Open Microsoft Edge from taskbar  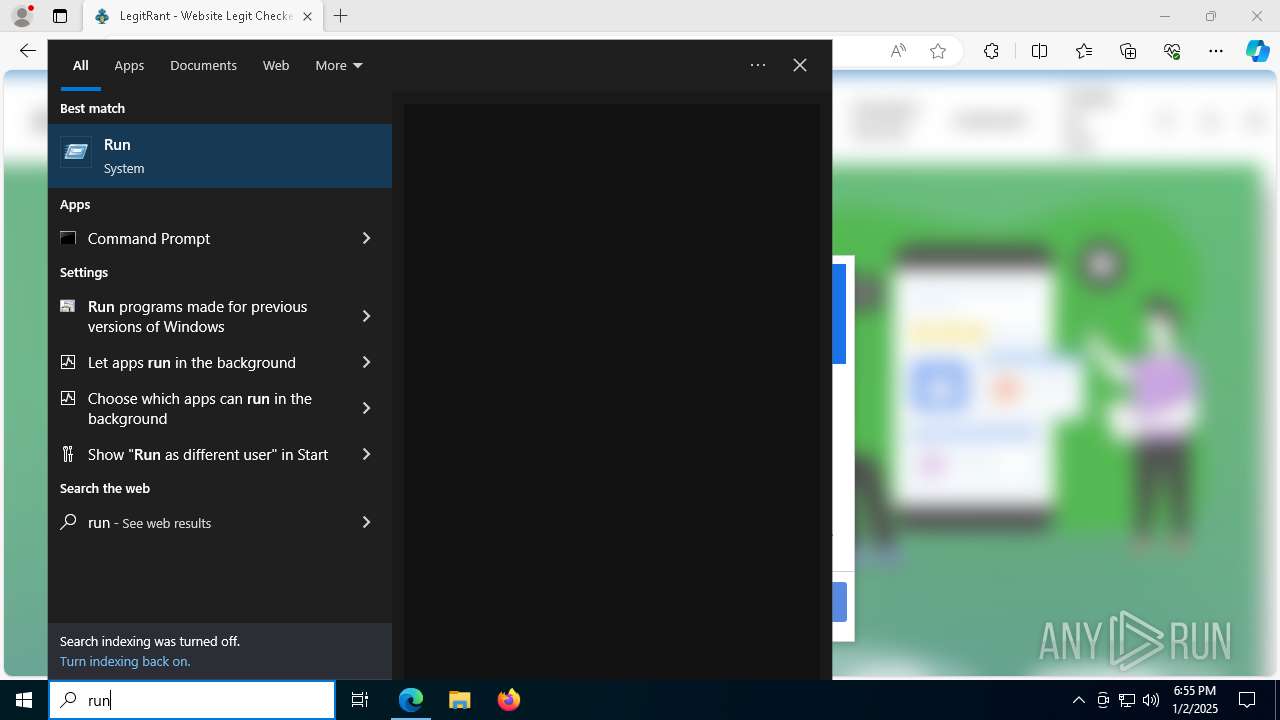coord(411,700)
